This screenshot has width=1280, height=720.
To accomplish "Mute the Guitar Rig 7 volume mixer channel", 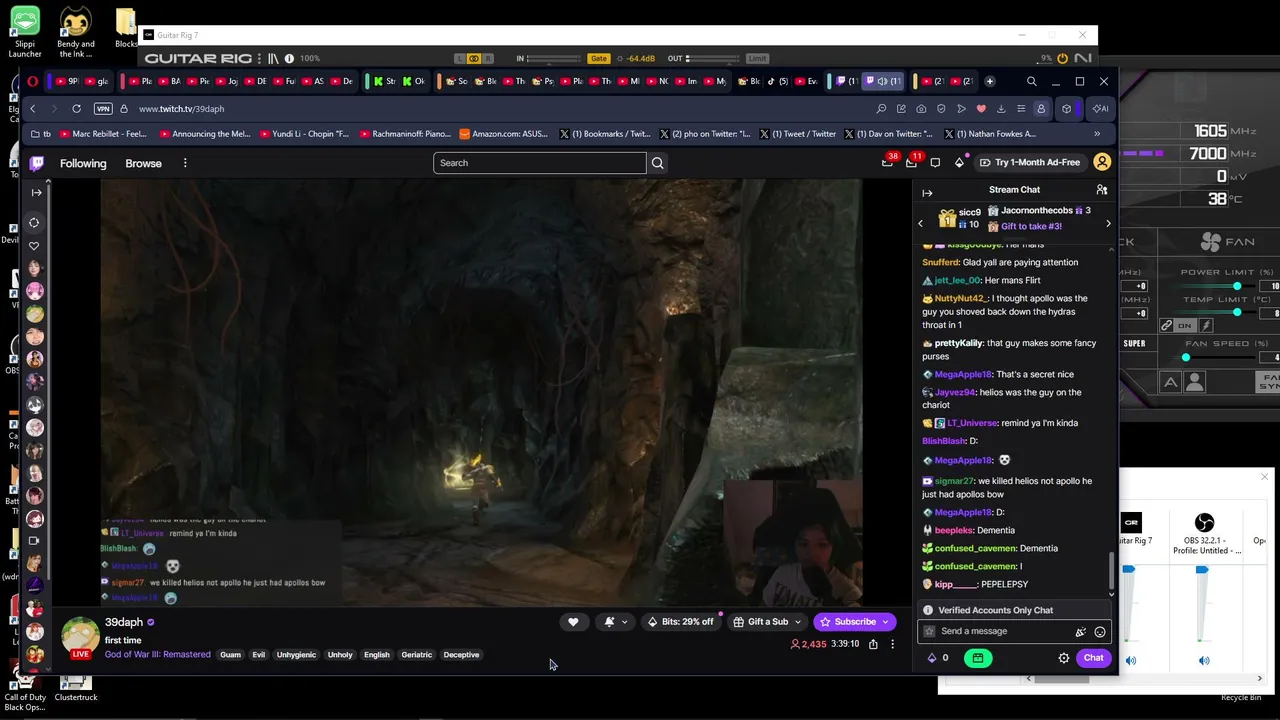I will click(1131, 660).
